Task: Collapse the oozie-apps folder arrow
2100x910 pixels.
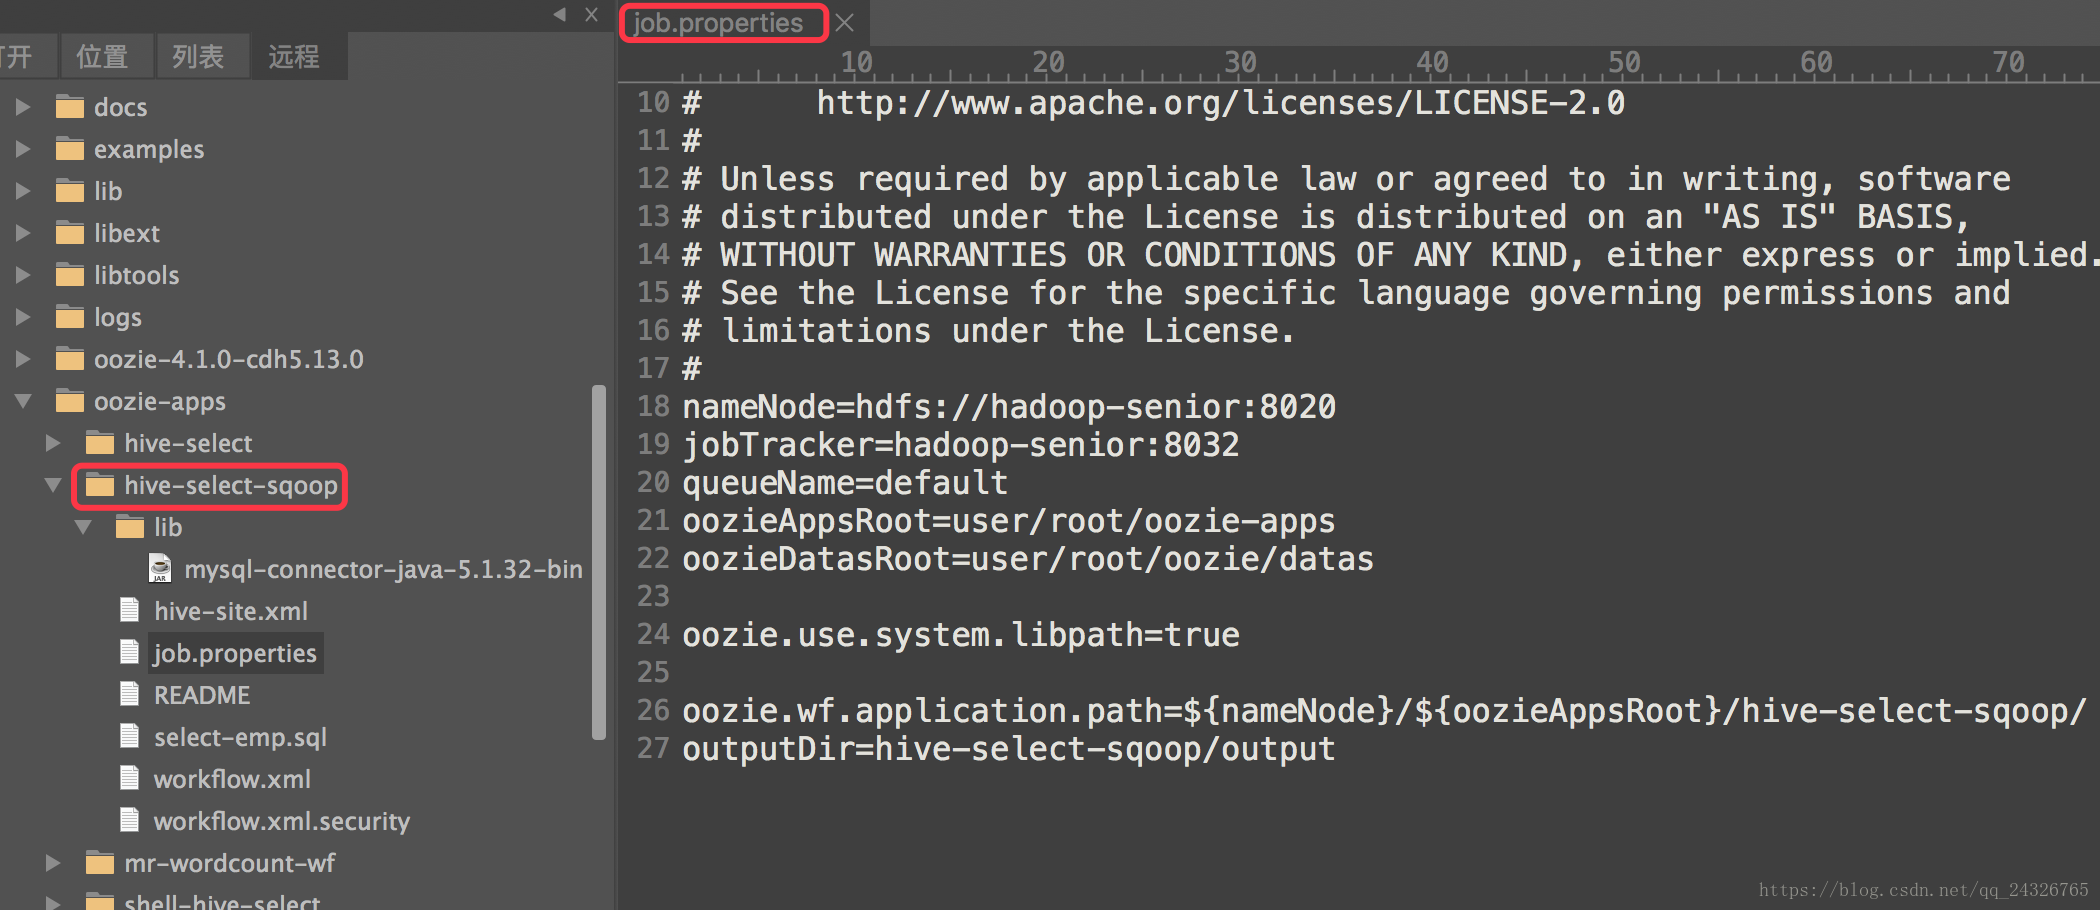Action: pos(23,401)
